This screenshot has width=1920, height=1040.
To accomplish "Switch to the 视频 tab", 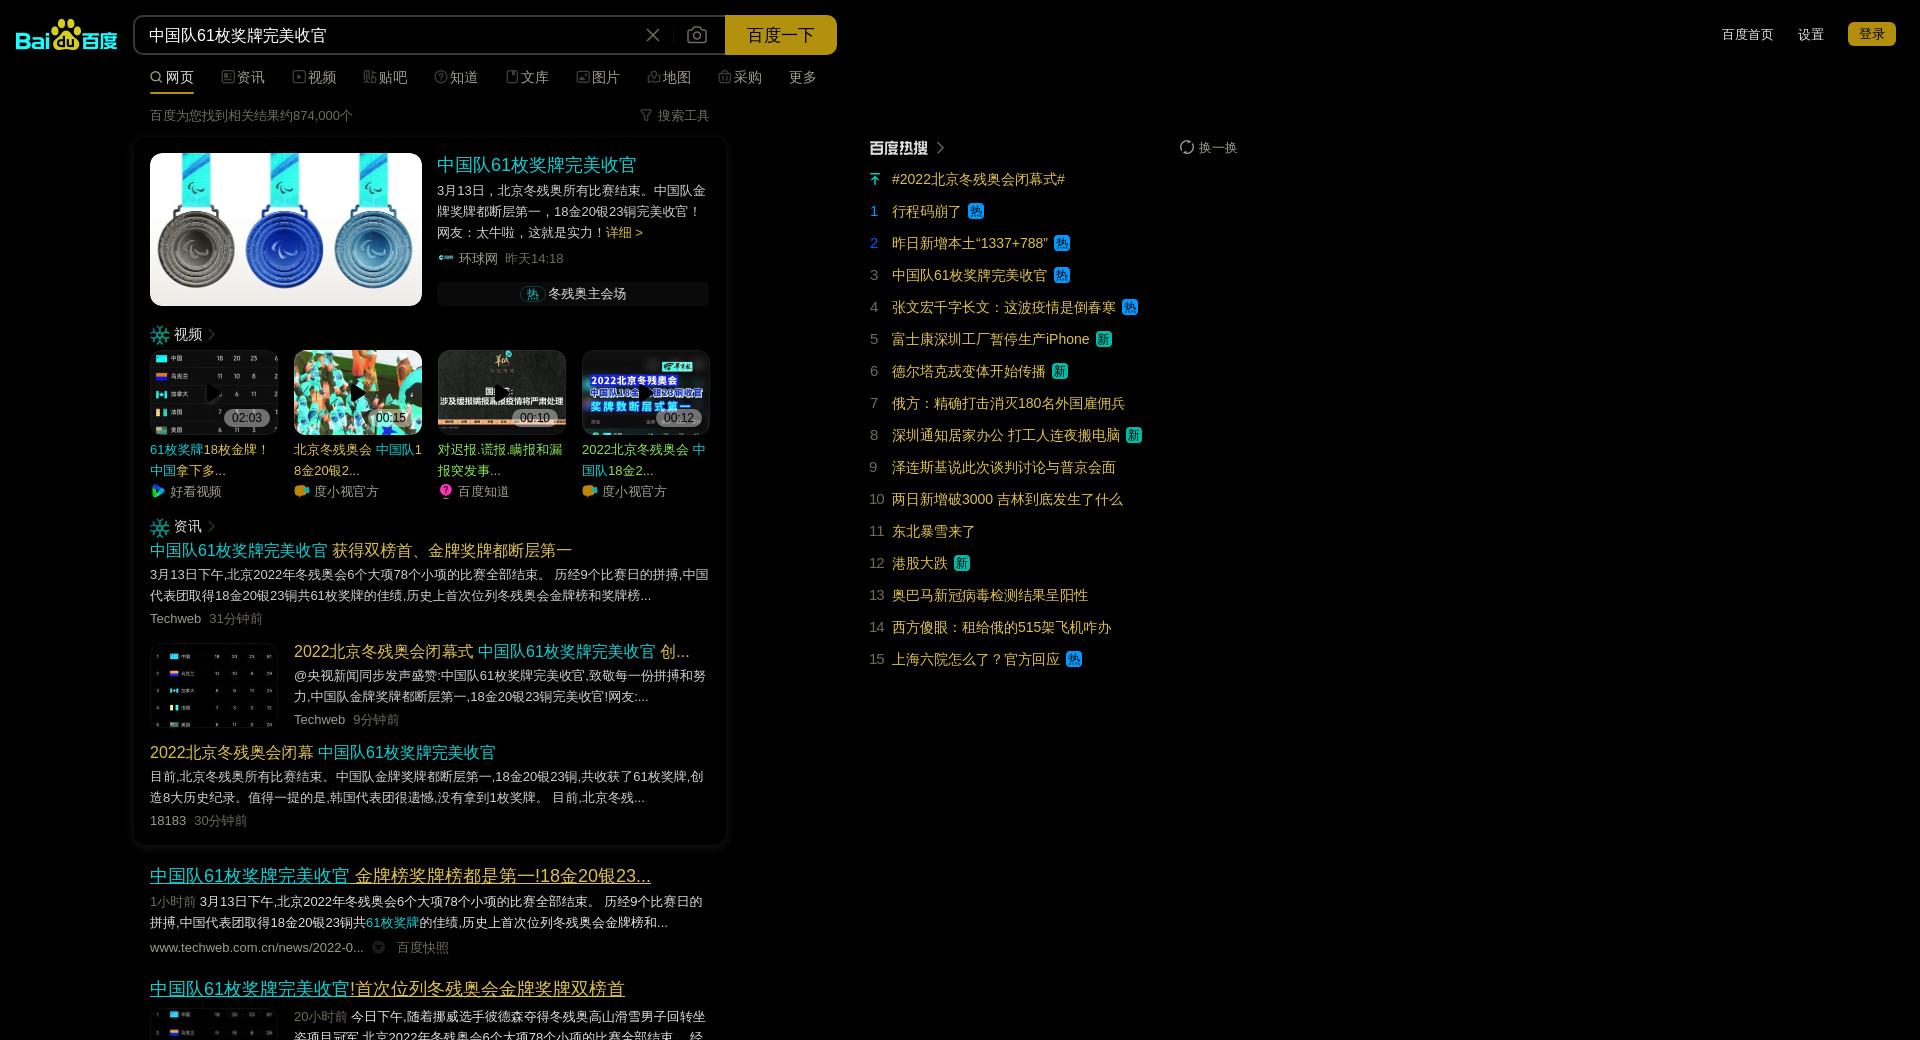I will click(314, 77).
